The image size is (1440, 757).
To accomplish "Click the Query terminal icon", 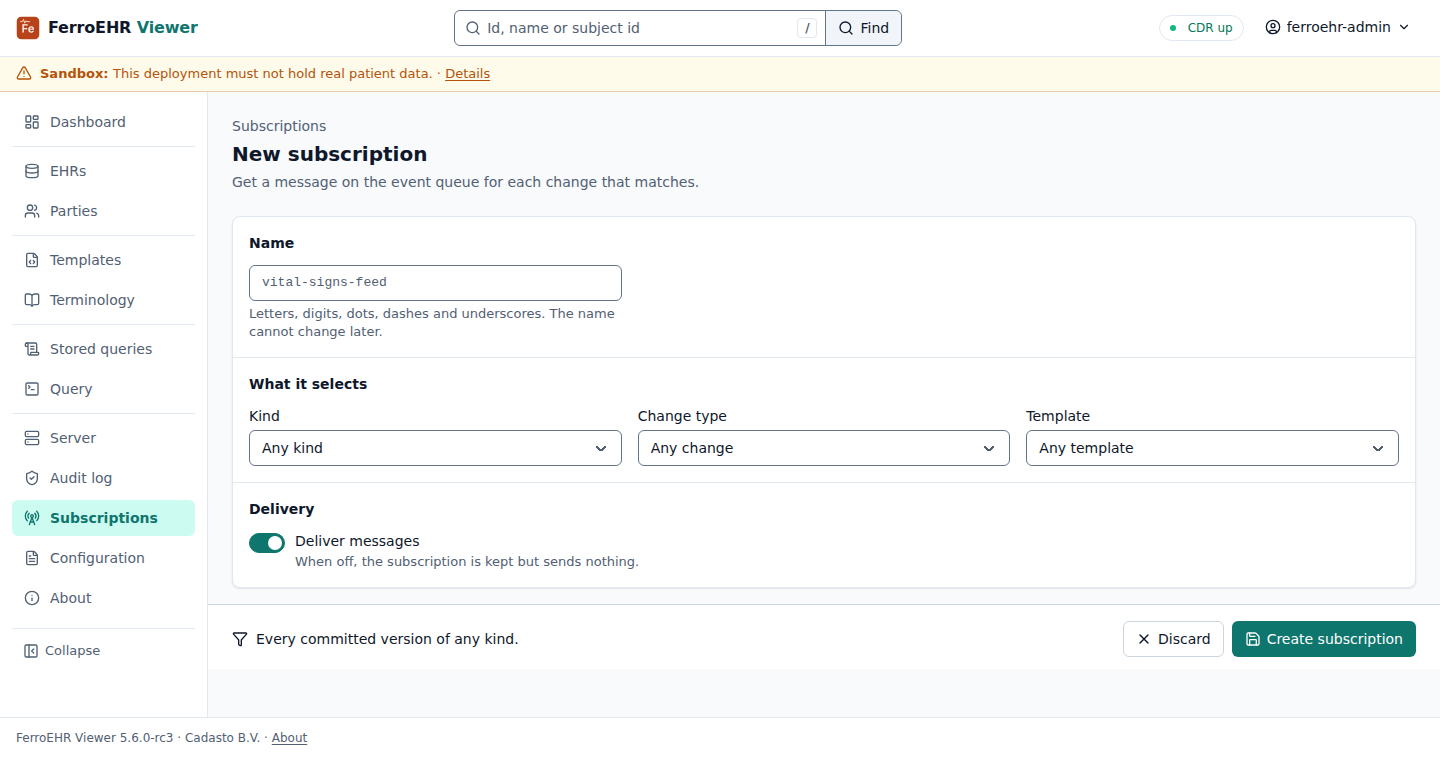I will click(32, 389).
